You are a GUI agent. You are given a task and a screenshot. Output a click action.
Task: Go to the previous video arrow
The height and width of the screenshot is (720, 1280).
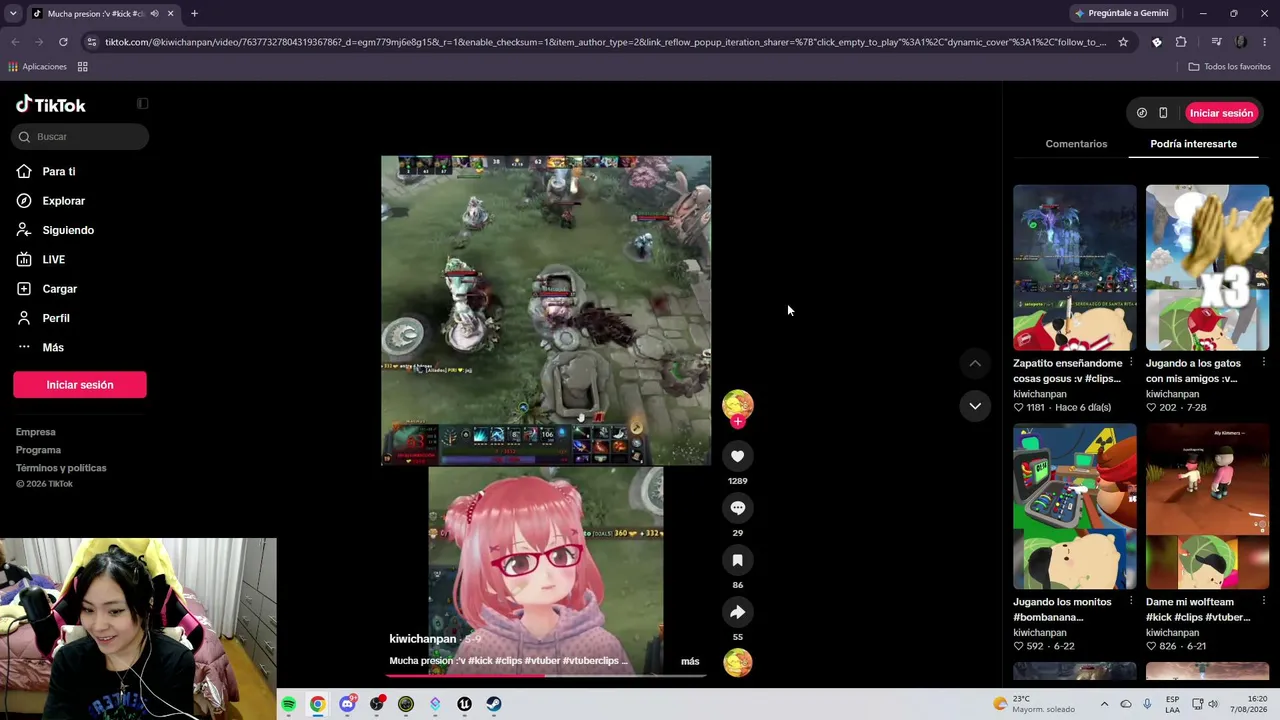(x=975, y=363)
